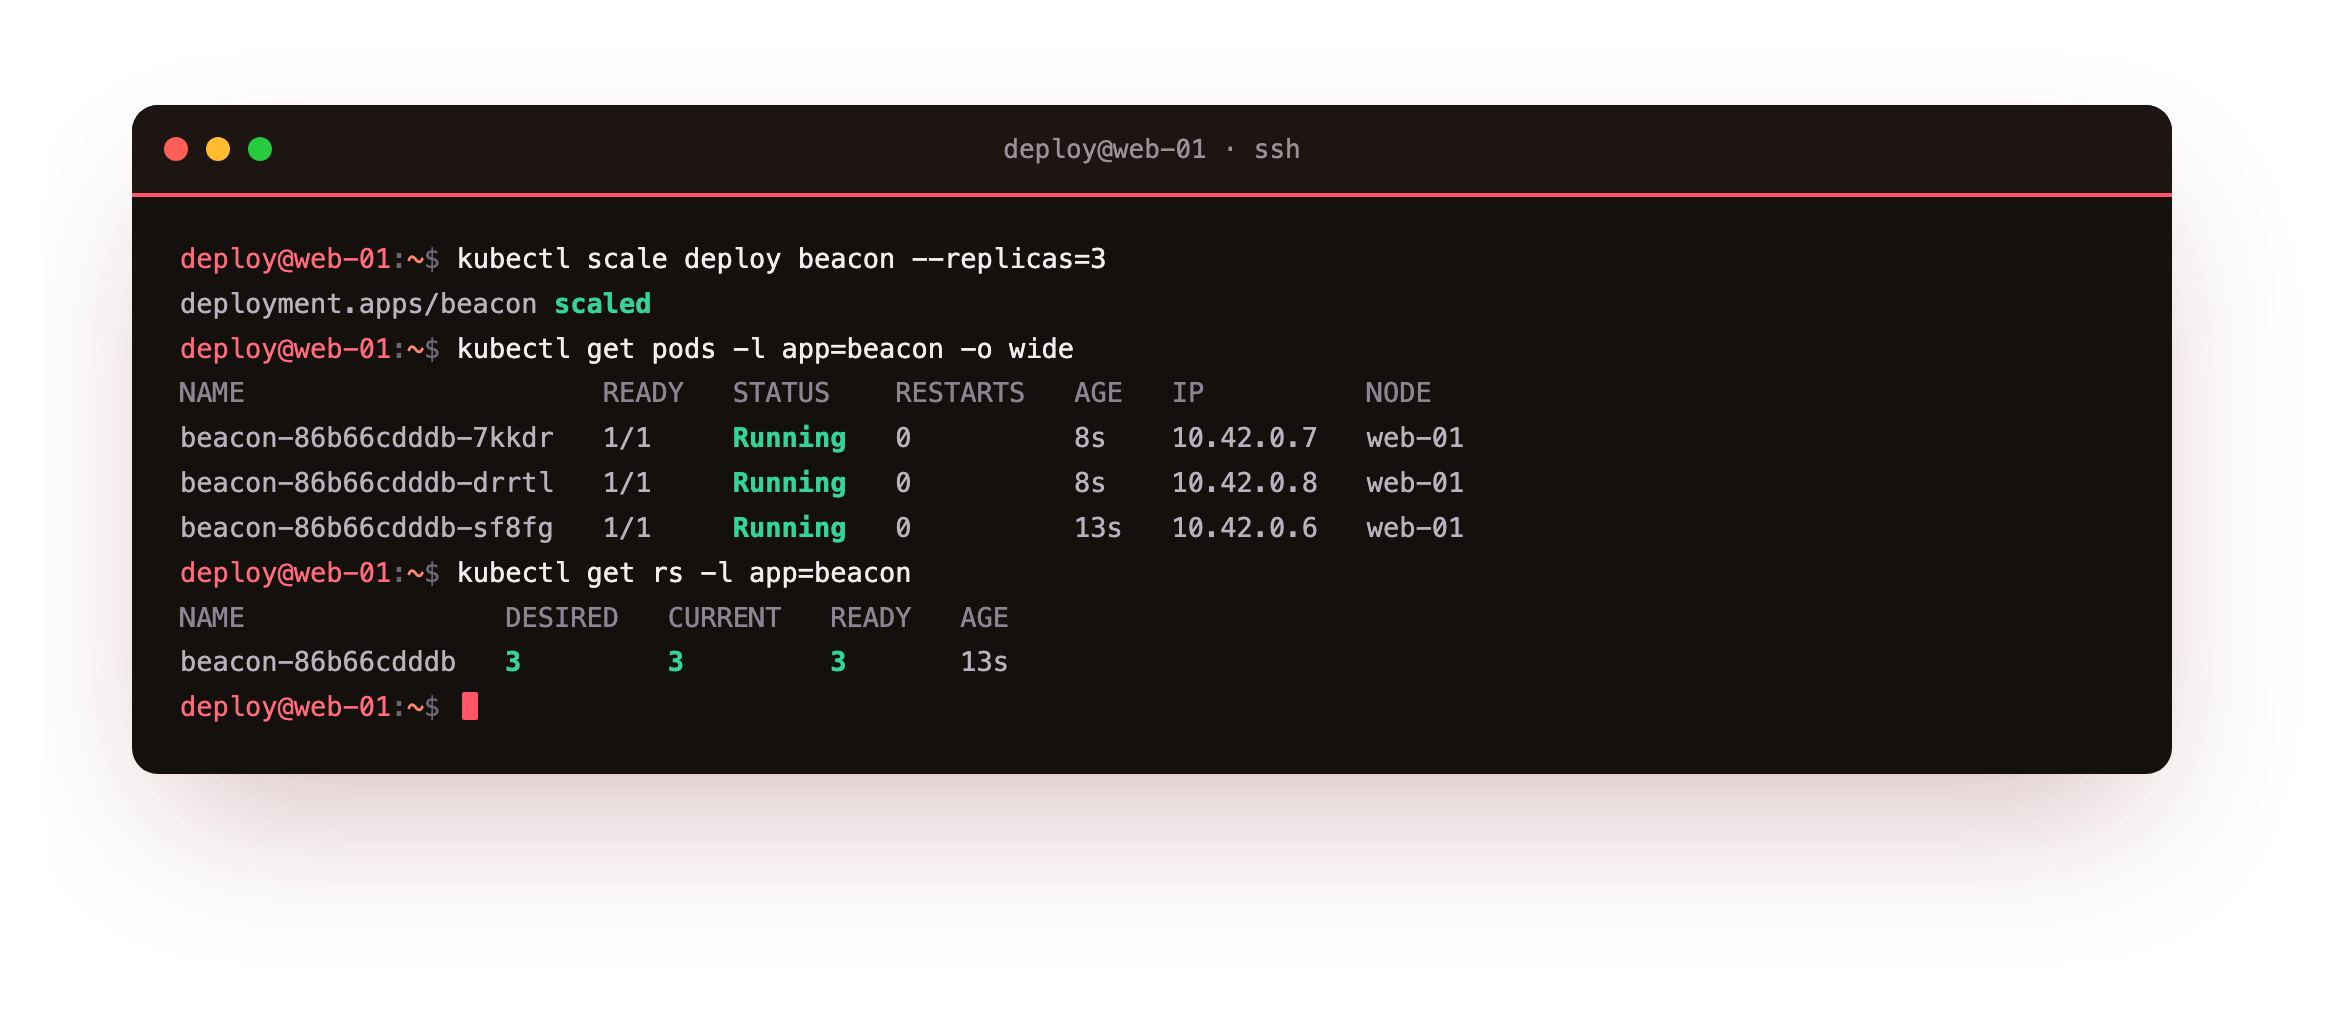Viewport: 2345px width, 1015px height.
Task: Select pod name beacon-86b66cdddb-drrtl
Action: click(x=367, y=483)
